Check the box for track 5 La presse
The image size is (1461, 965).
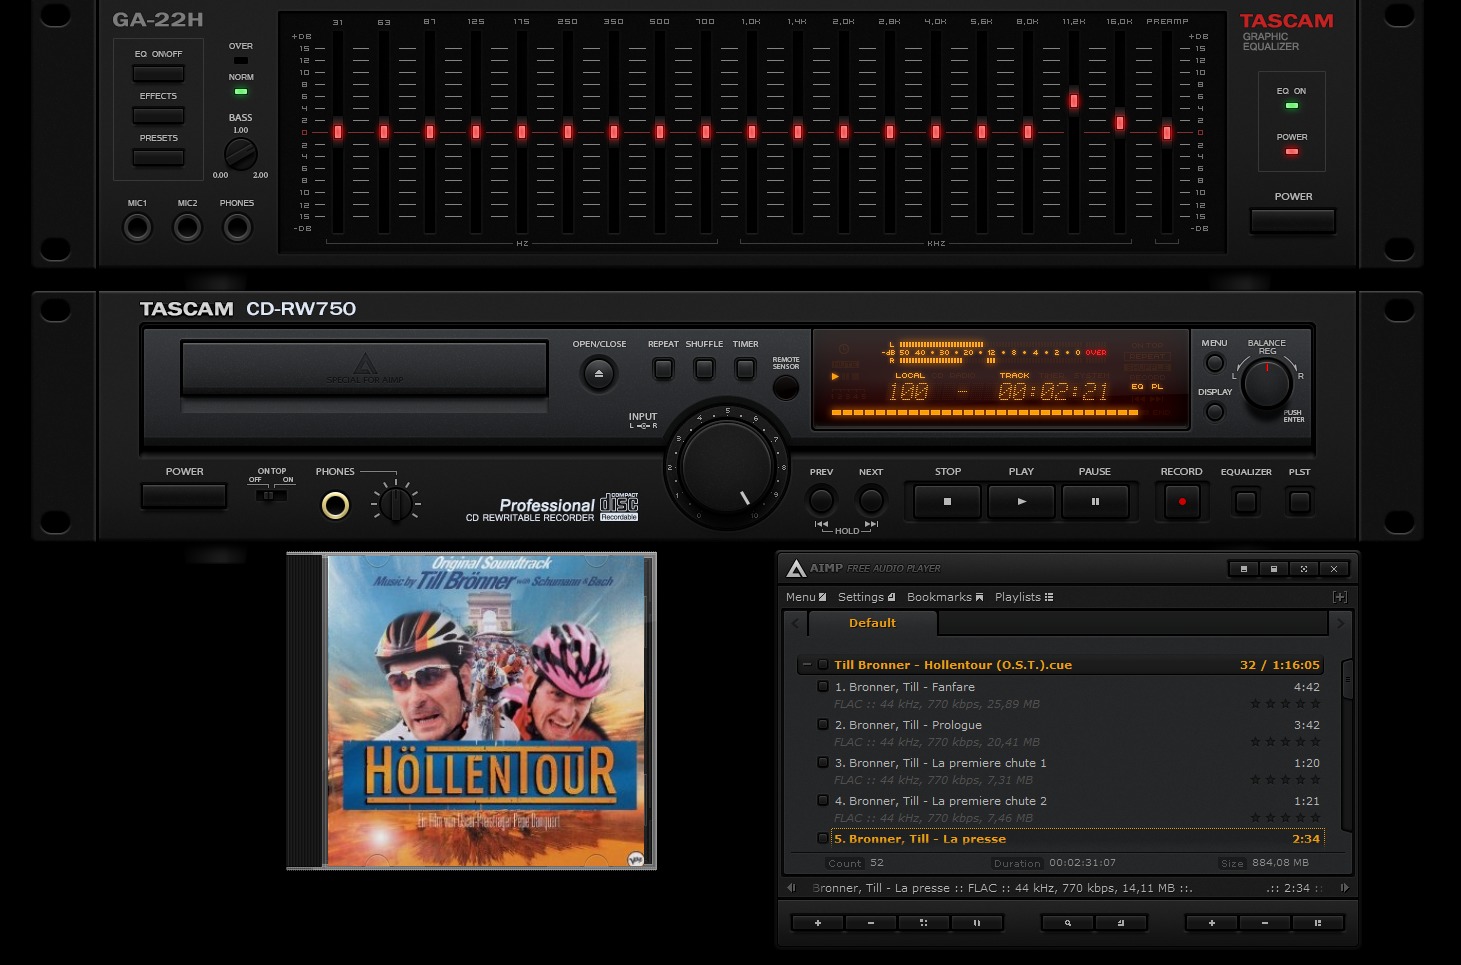(x=823, y=839)
